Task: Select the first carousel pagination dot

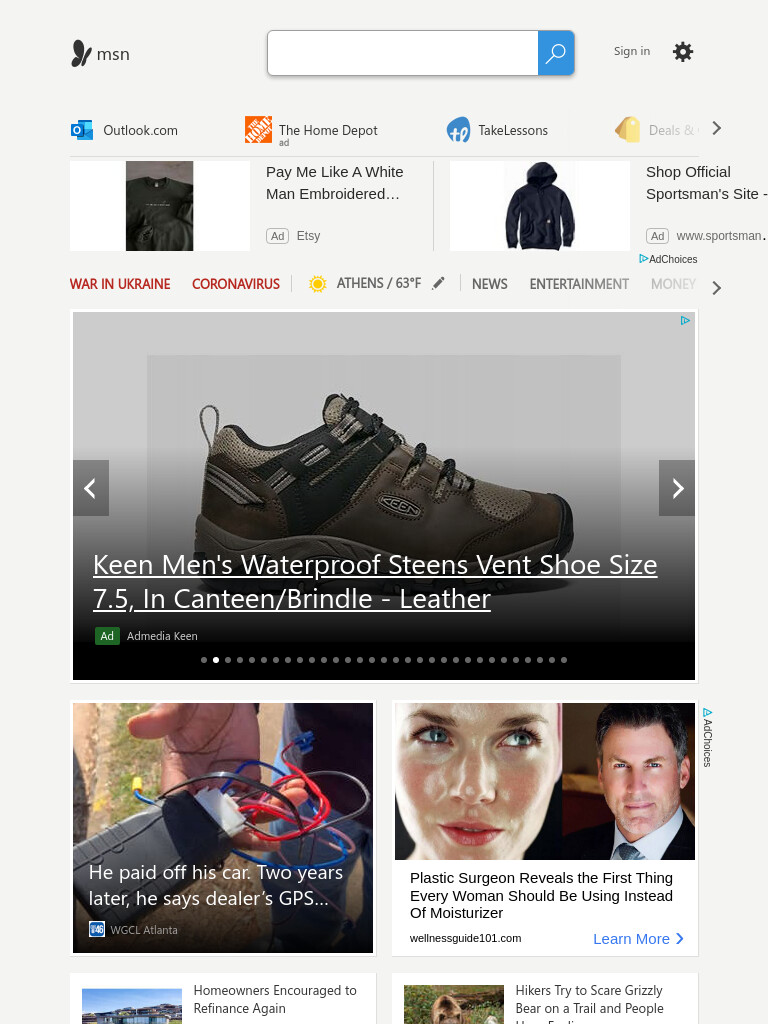Action: click(x=204, y=660)
